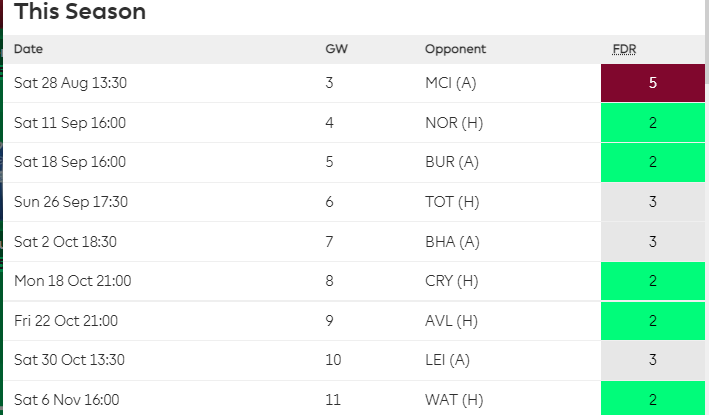Click the FDR column header
The image size is (709, 415).
coord(625,49)
